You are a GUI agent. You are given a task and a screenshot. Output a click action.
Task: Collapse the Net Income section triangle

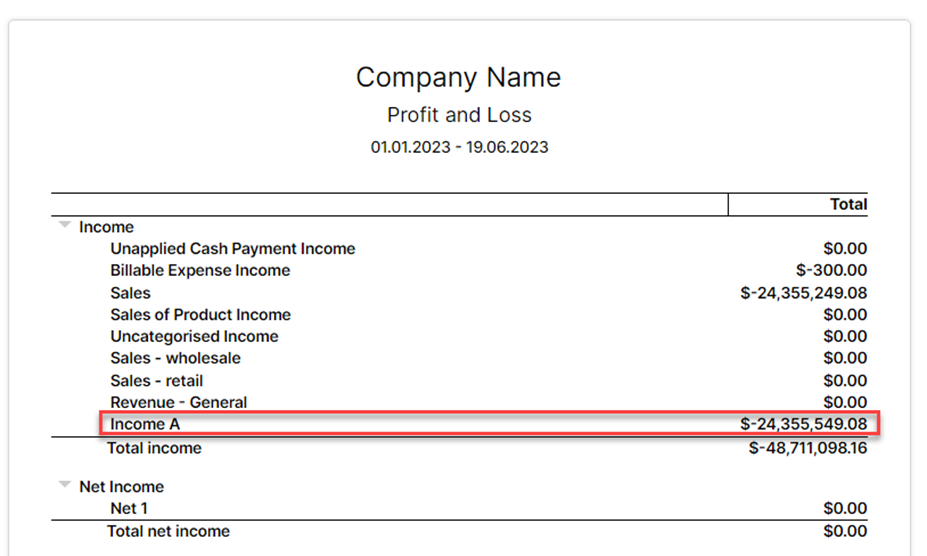coord(64,486)
